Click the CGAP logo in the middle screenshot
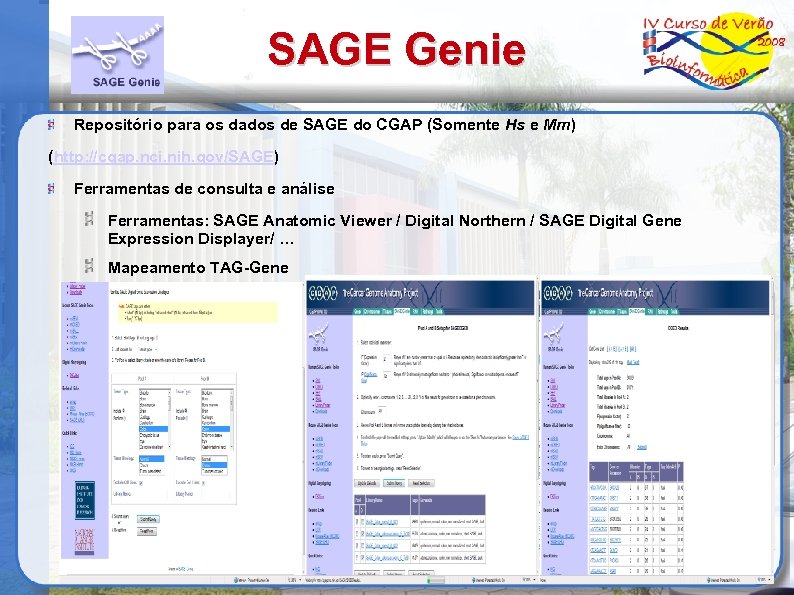 323,293
